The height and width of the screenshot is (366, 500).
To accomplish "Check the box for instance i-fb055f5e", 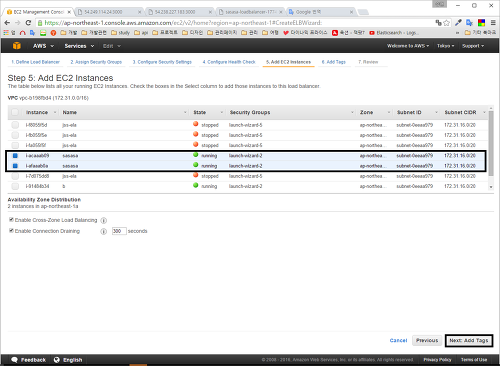I will 15,135.
